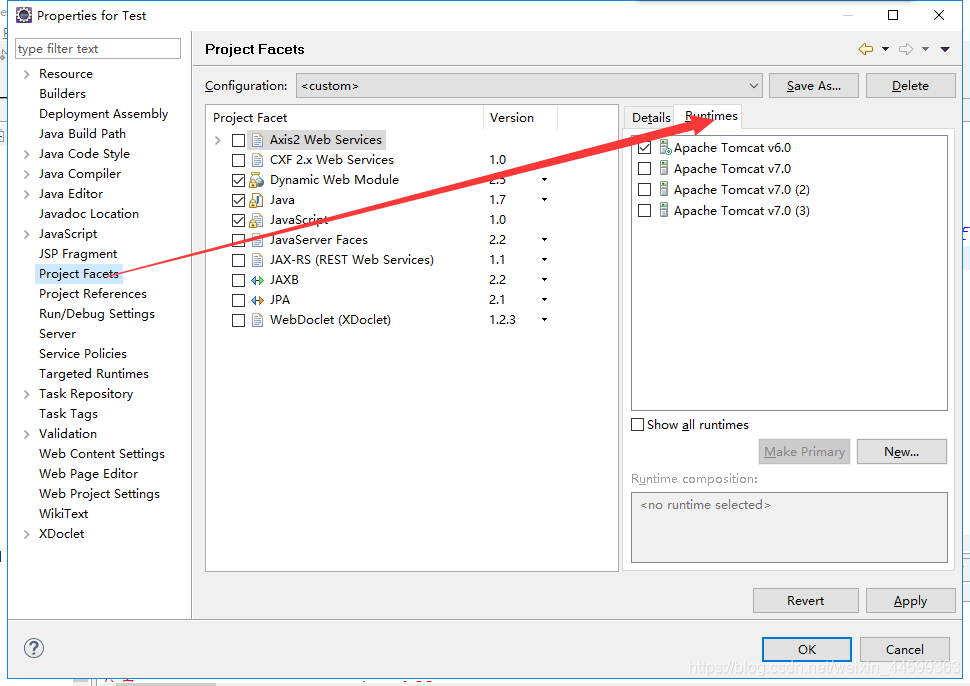970x686 pixels.
Task: Click the Revert button
Action: click(x=805, y=601)
